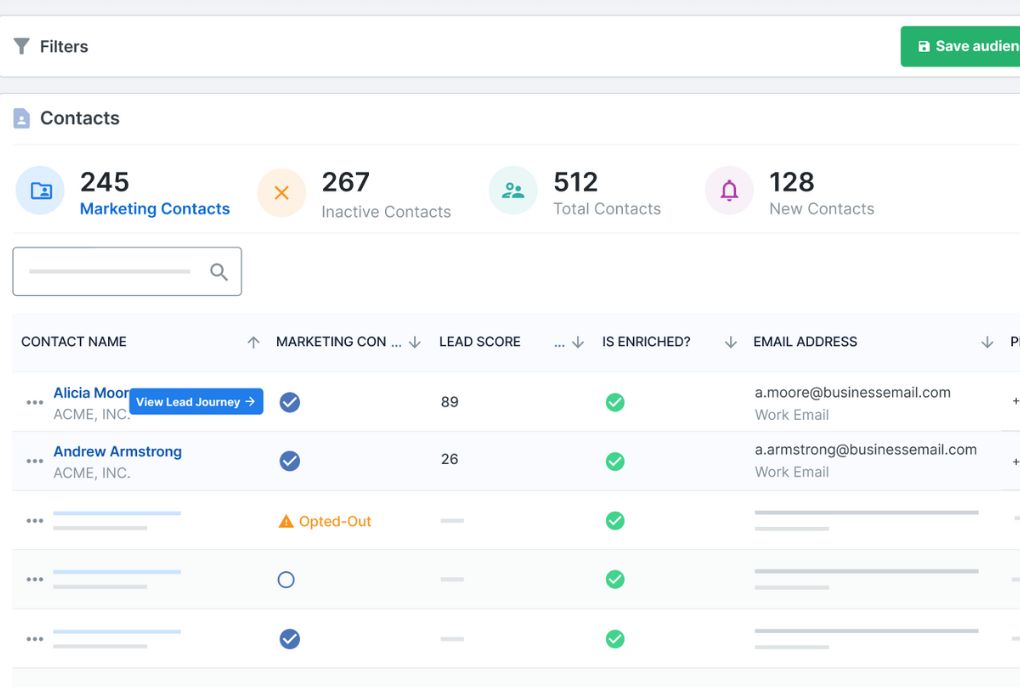
Task: Click the Email Address column header
Action: [x=805, y=342]
